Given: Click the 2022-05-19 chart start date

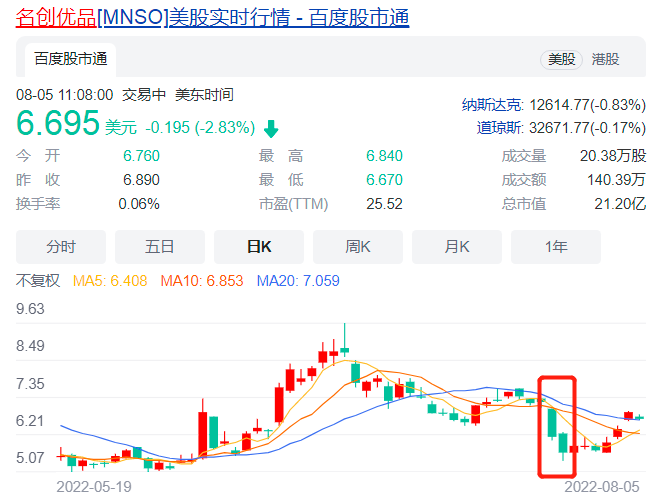Looking at the screenshot, I should point(94,487).
